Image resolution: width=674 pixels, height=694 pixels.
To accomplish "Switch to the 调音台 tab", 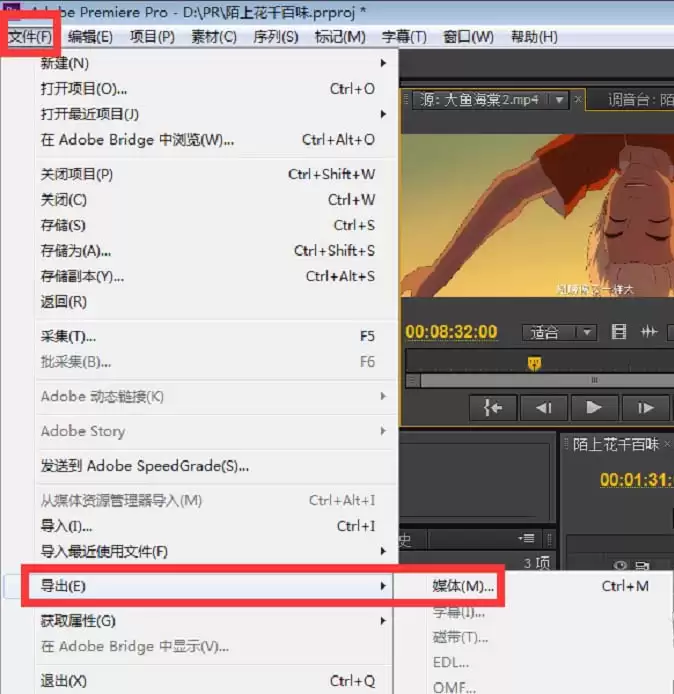I will tap(639, 100).
